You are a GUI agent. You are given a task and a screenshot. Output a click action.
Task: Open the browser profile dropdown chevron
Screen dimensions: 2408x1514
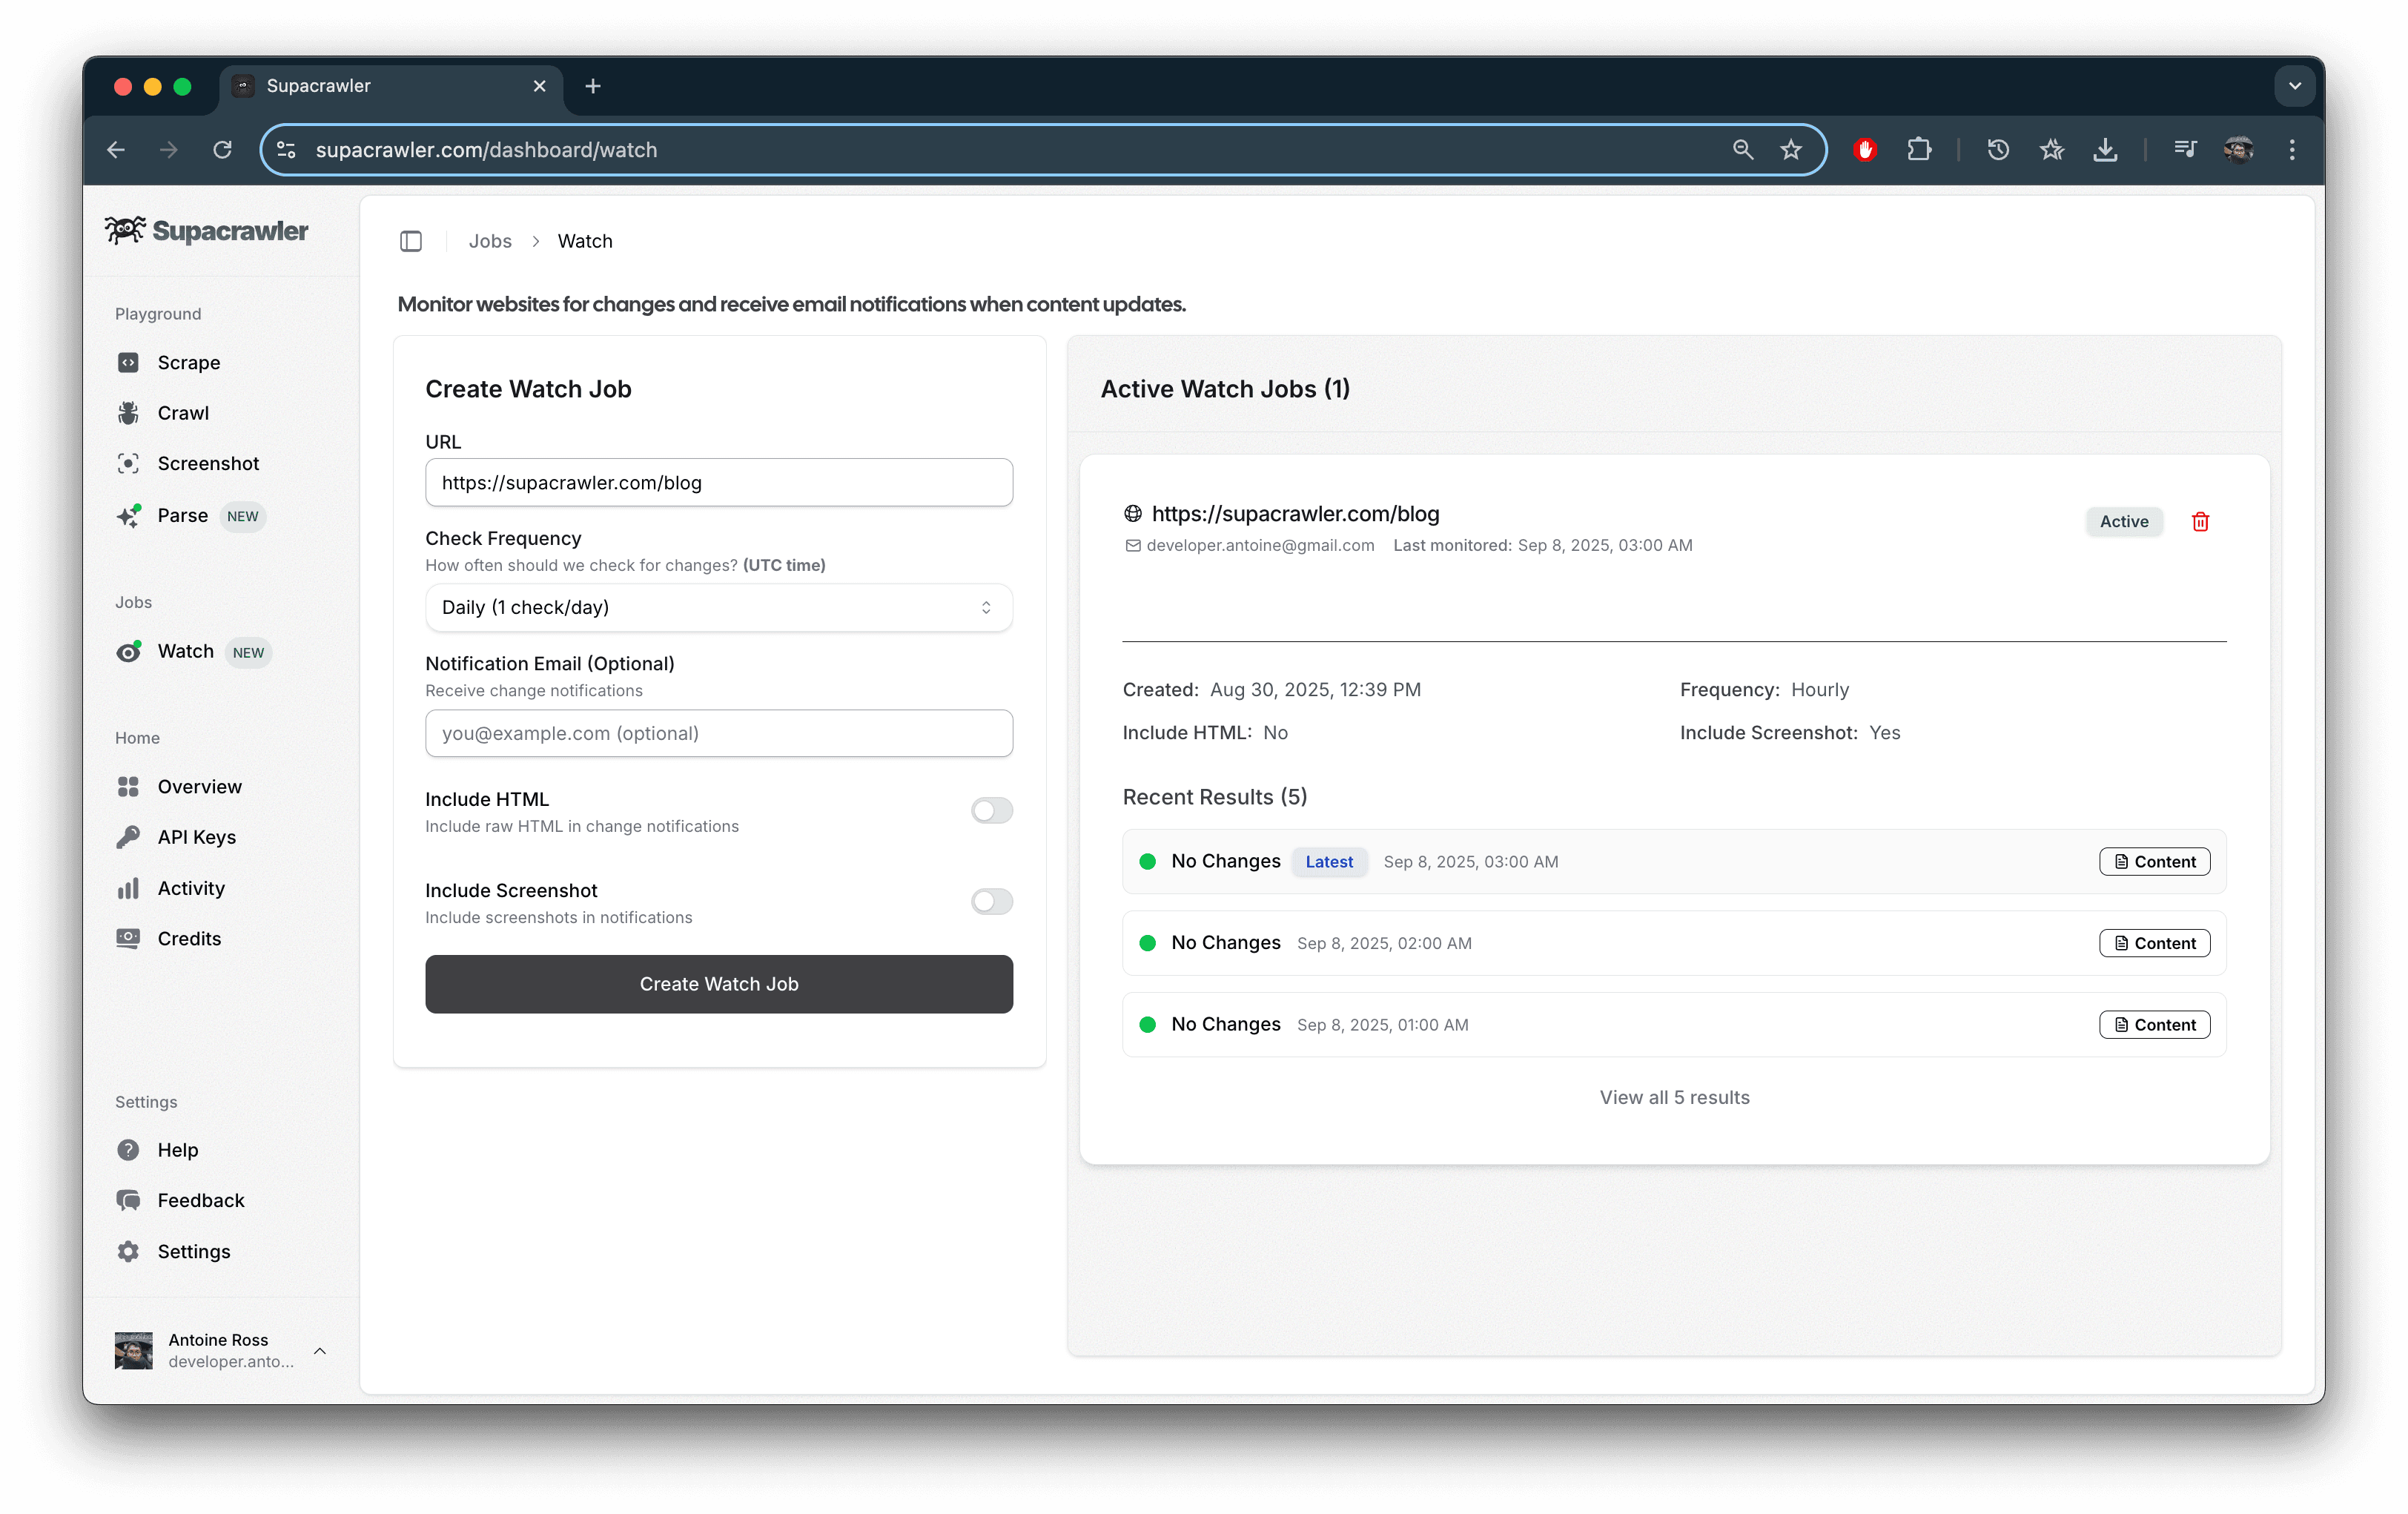2295,86
